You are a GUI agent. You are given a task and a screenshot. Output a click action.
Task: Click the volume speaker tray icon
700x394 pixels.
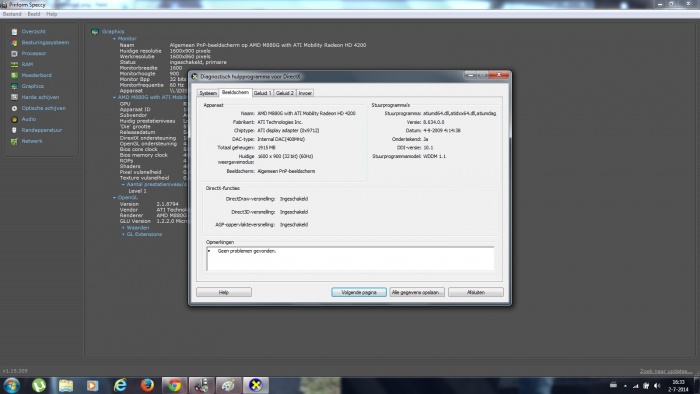coord(657,386)
